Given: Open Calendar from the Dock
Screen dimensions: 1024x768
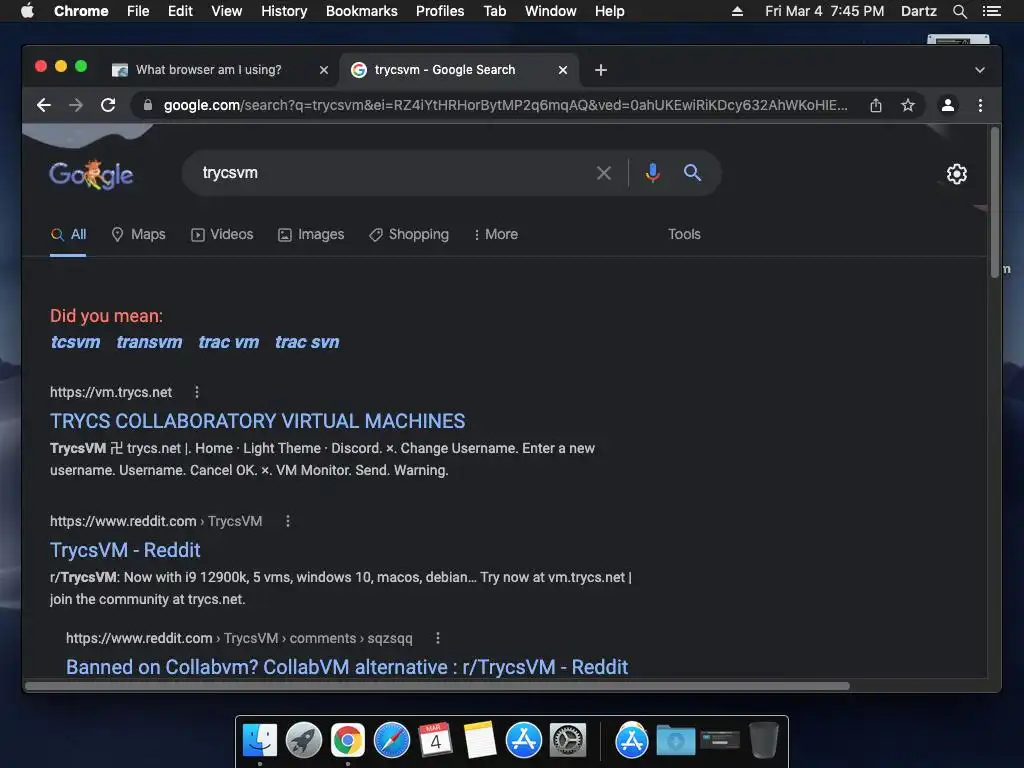Looking at the screenshot, I should pos(436,741).
